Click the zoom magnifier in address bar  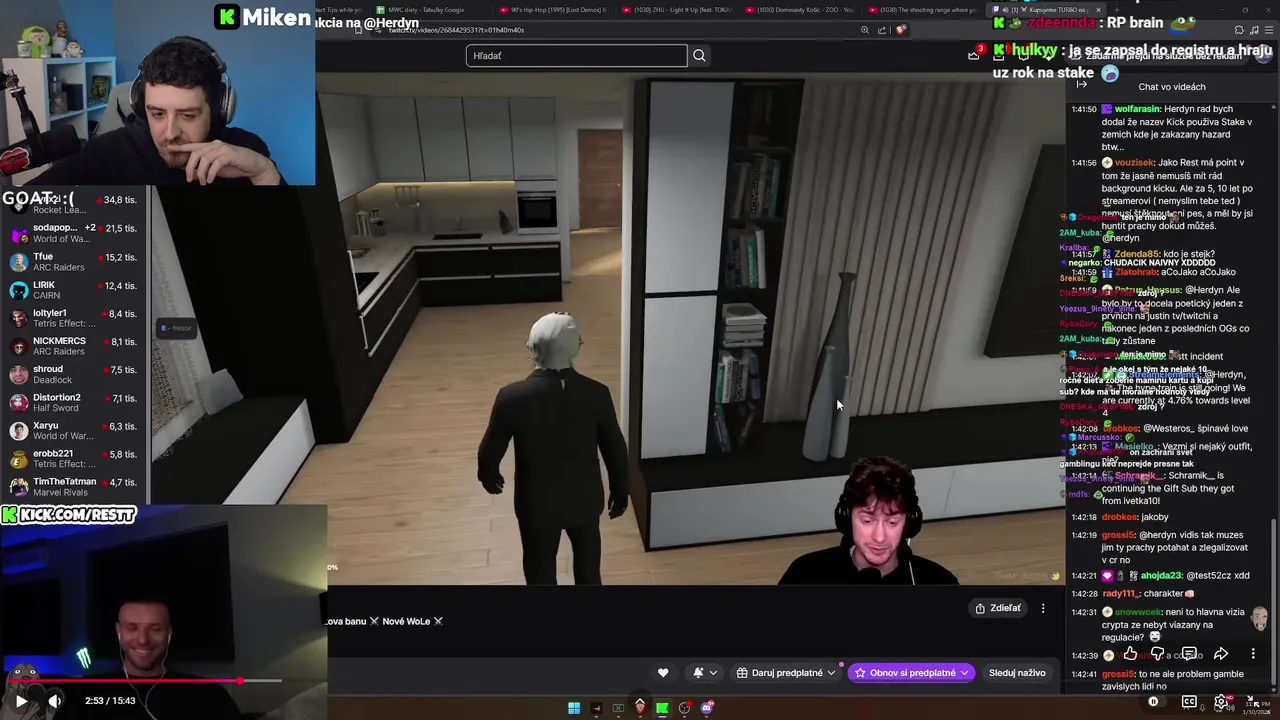[x=865, y=30]
